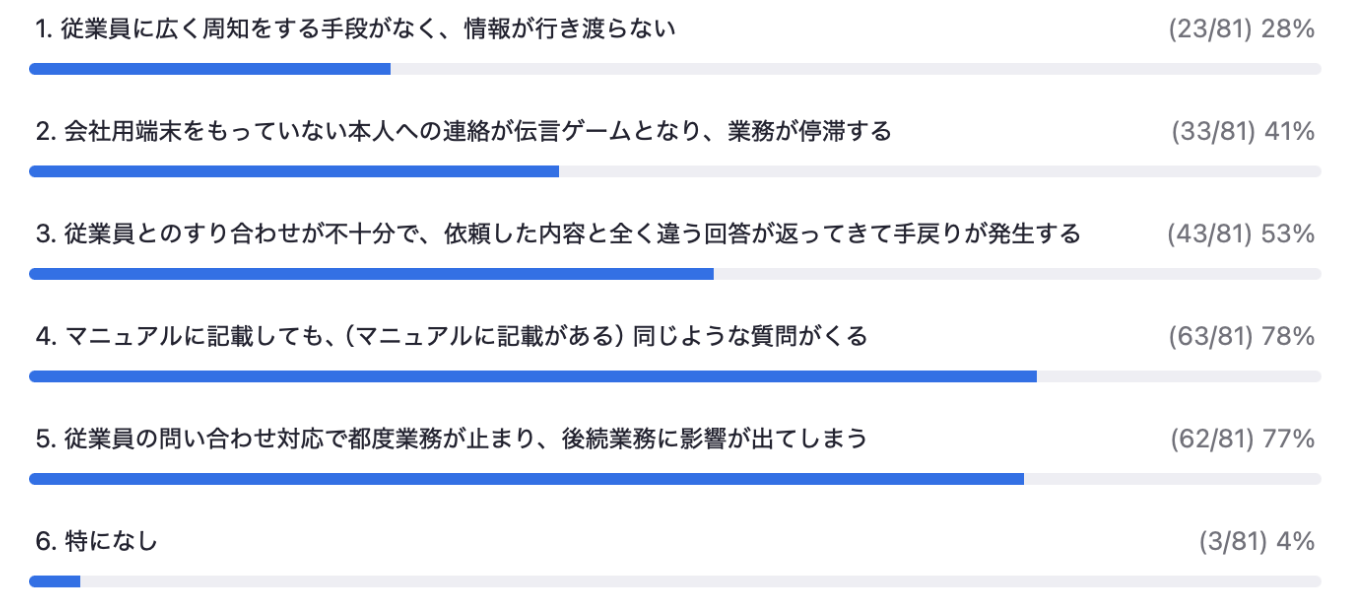1357x603 pixels.
Task: Click the 77% progress bar for option 5
Action: point(526,479)
